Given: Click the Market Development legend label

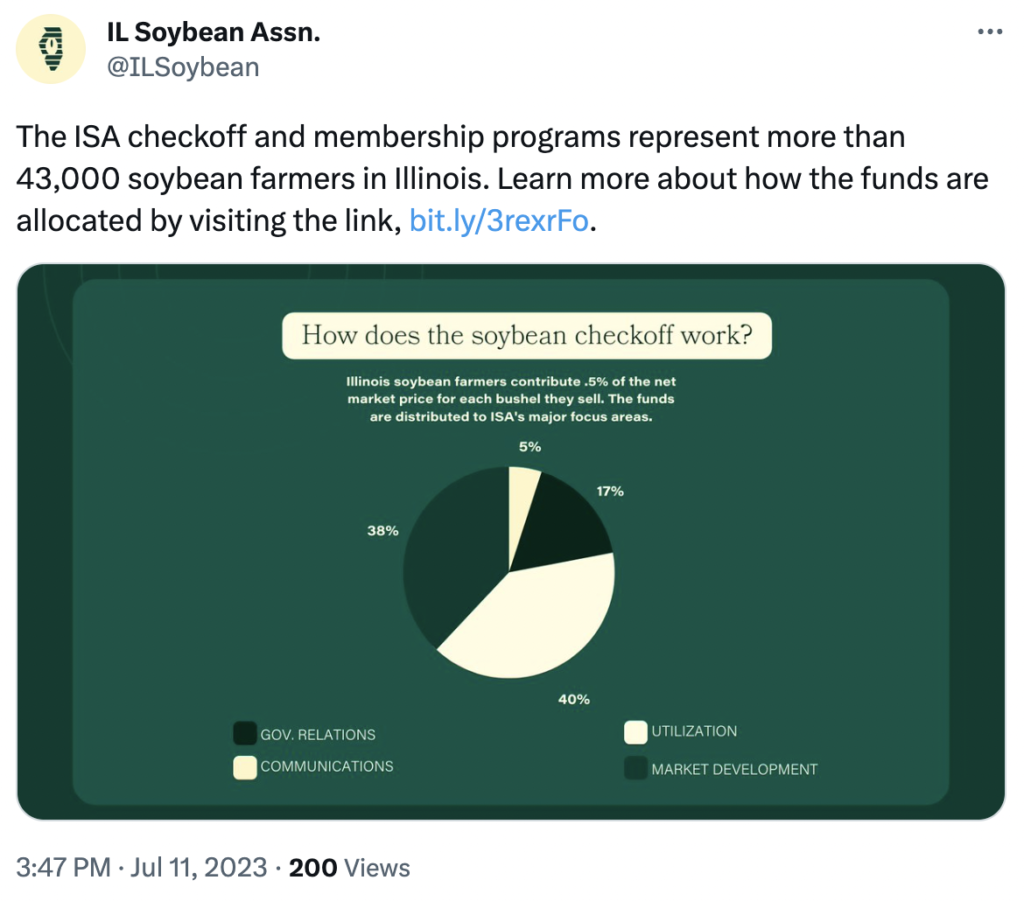Looking at the screenshot, I should [x=734, y=769].
